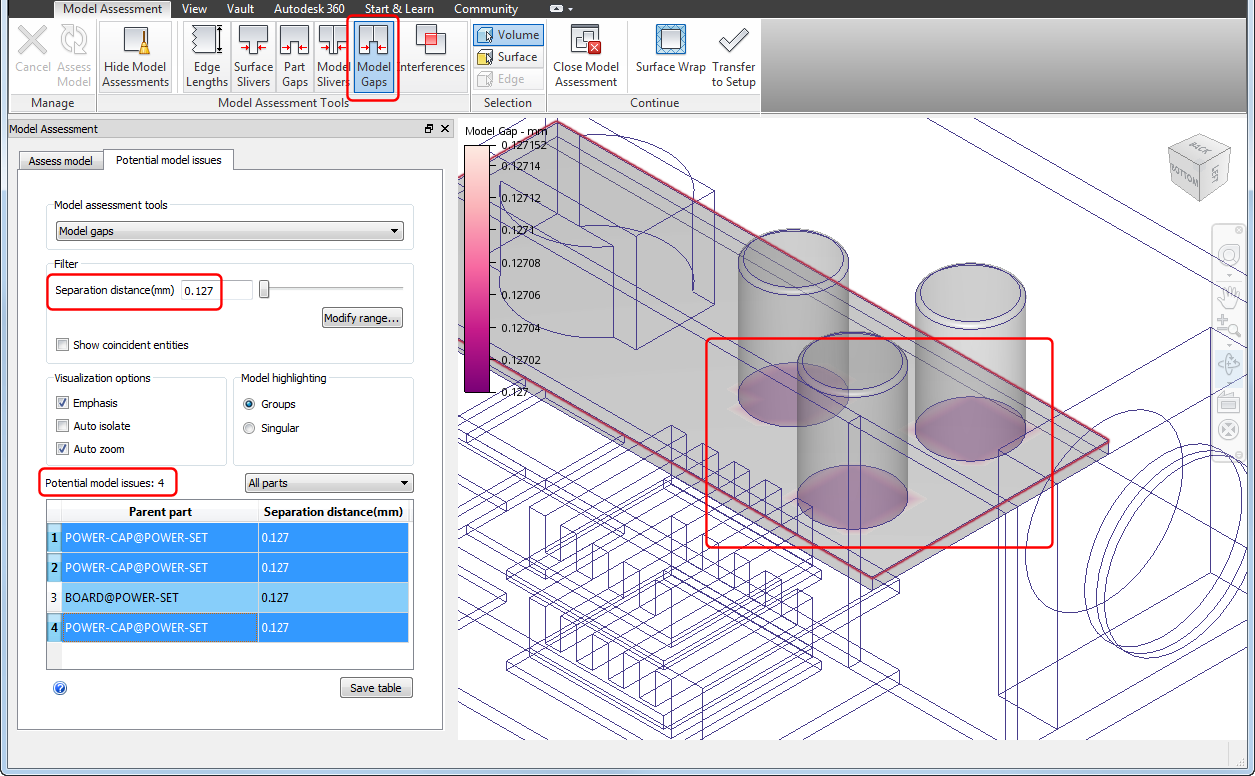Switch to the Vault ribbon tab
Viewport: 1255px width, 776px height.
tap(240, 9)
